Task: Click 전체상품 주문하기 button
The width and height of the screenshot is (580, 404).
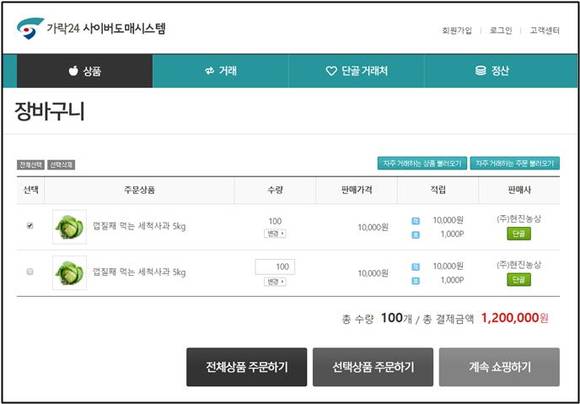Action: point(247,367)
